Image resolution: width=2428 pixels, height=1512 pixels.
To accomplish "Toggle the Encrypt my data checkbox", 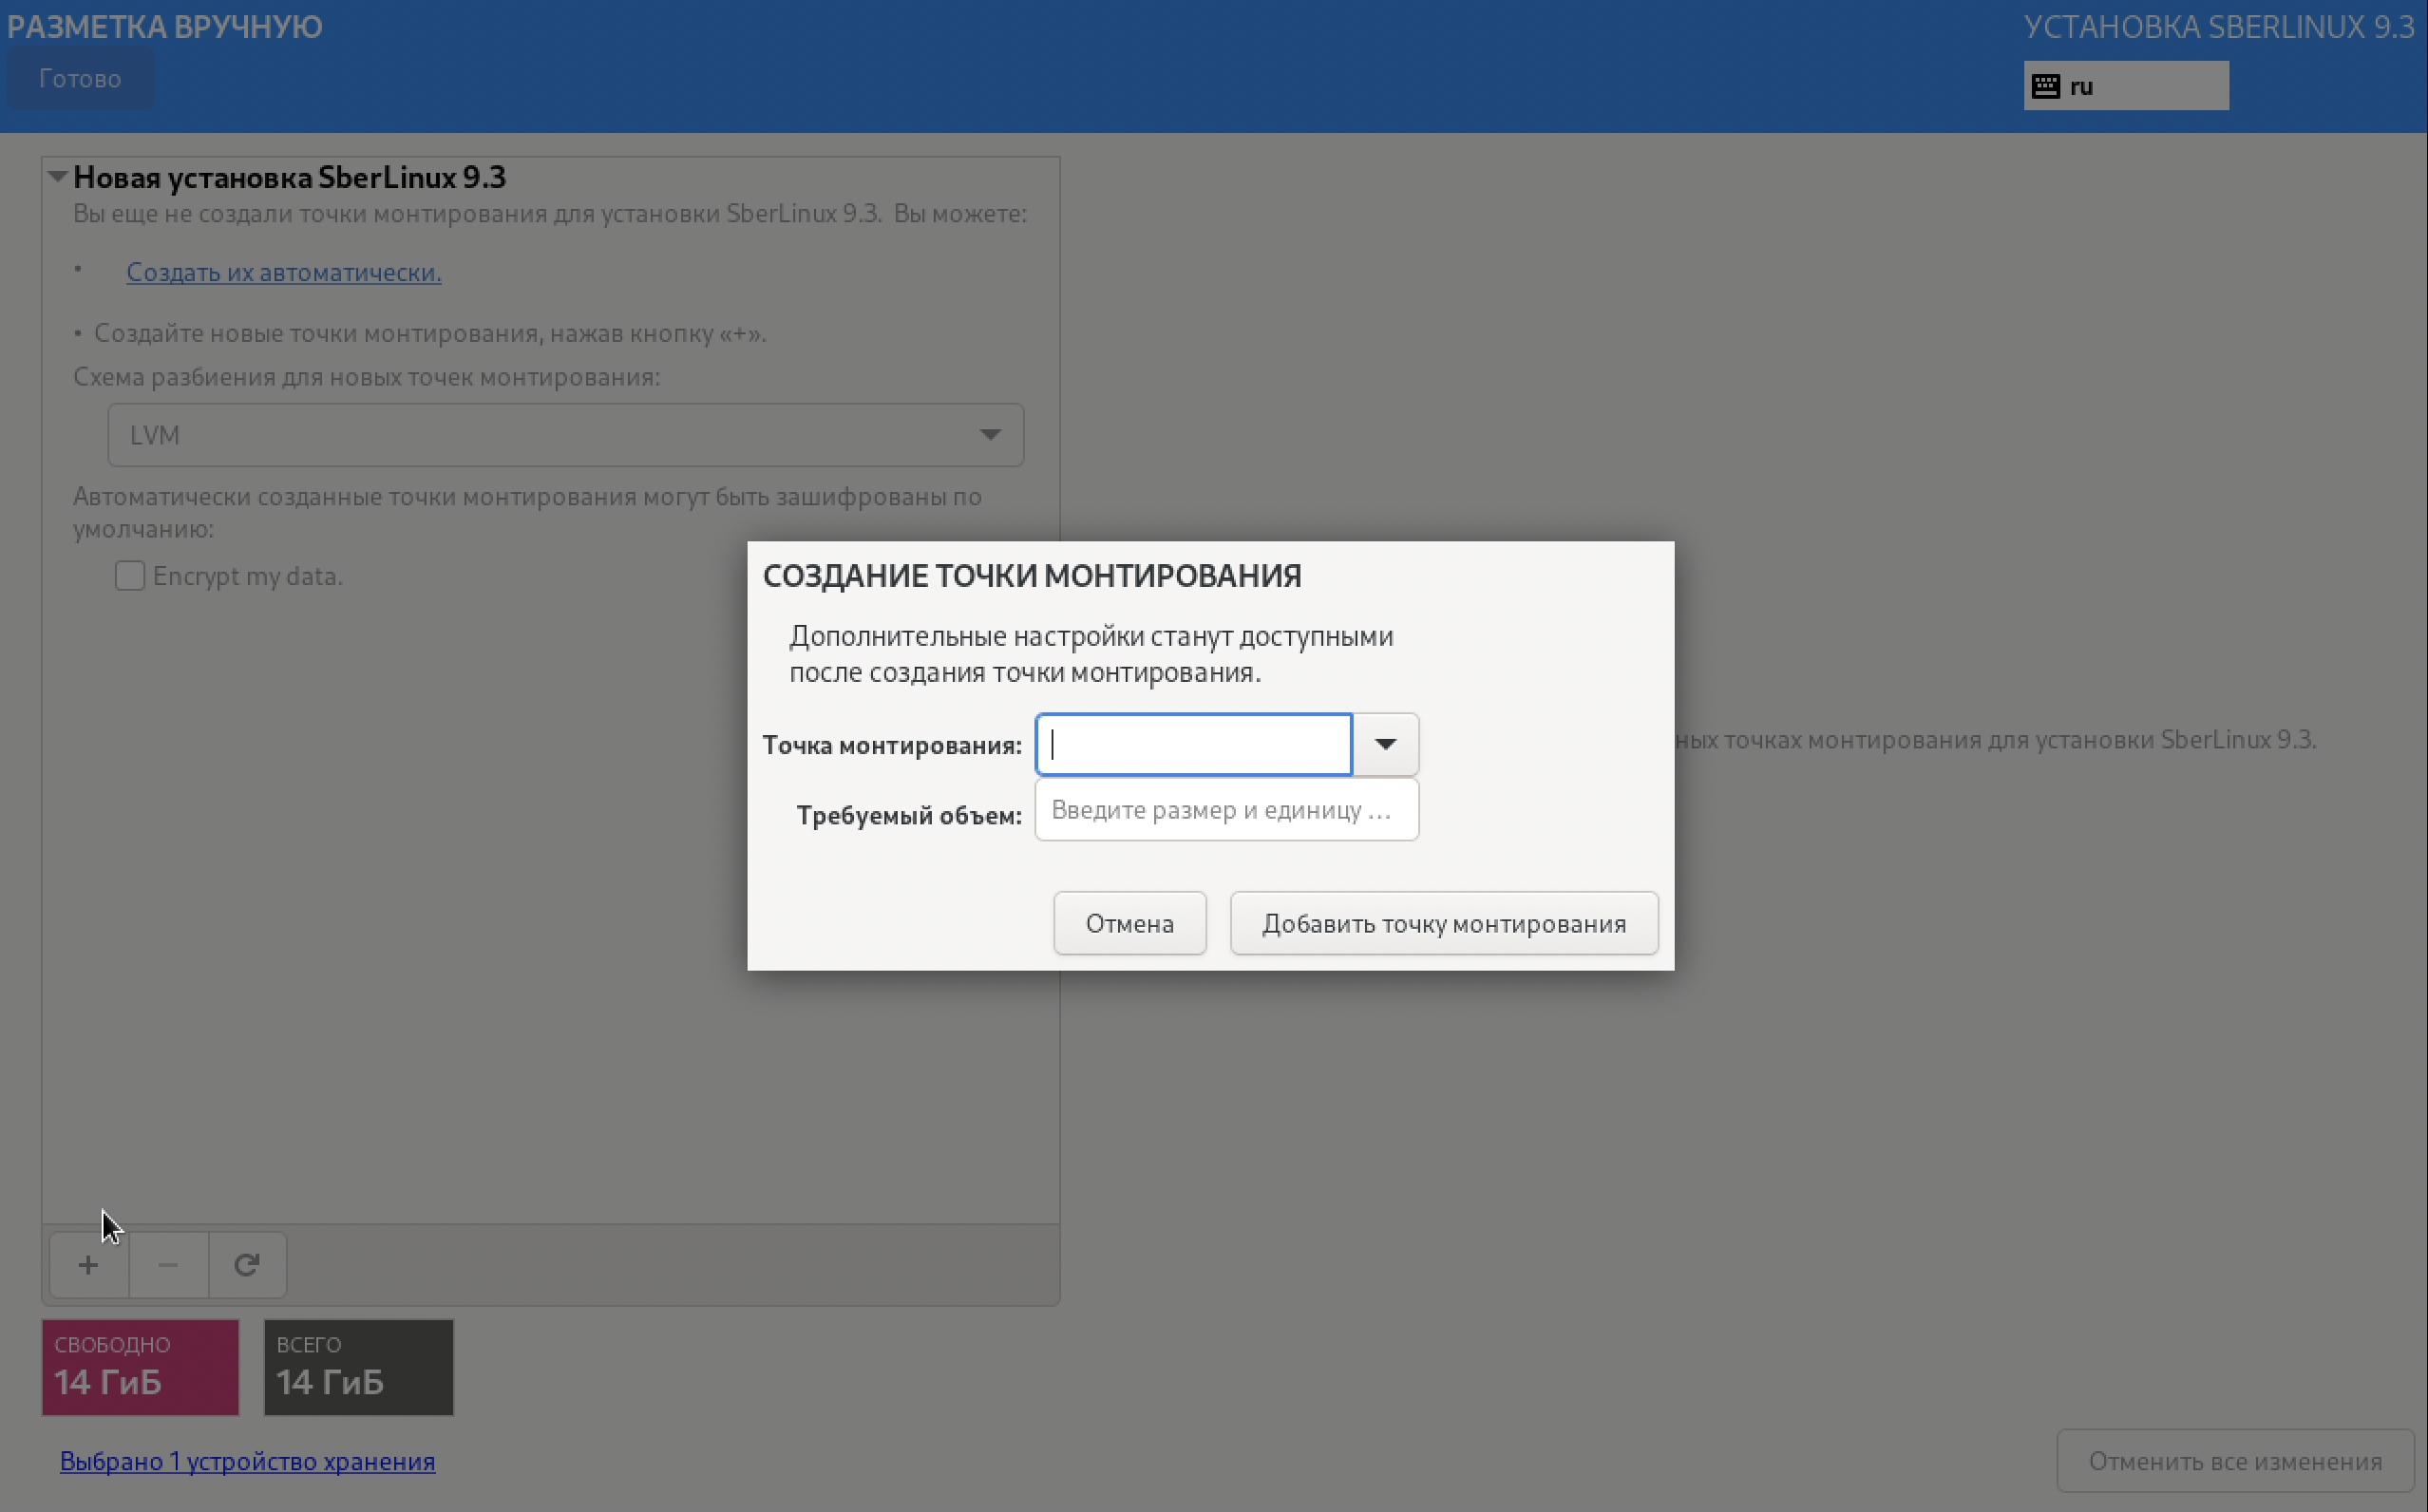I will click(x=130, y=576).
